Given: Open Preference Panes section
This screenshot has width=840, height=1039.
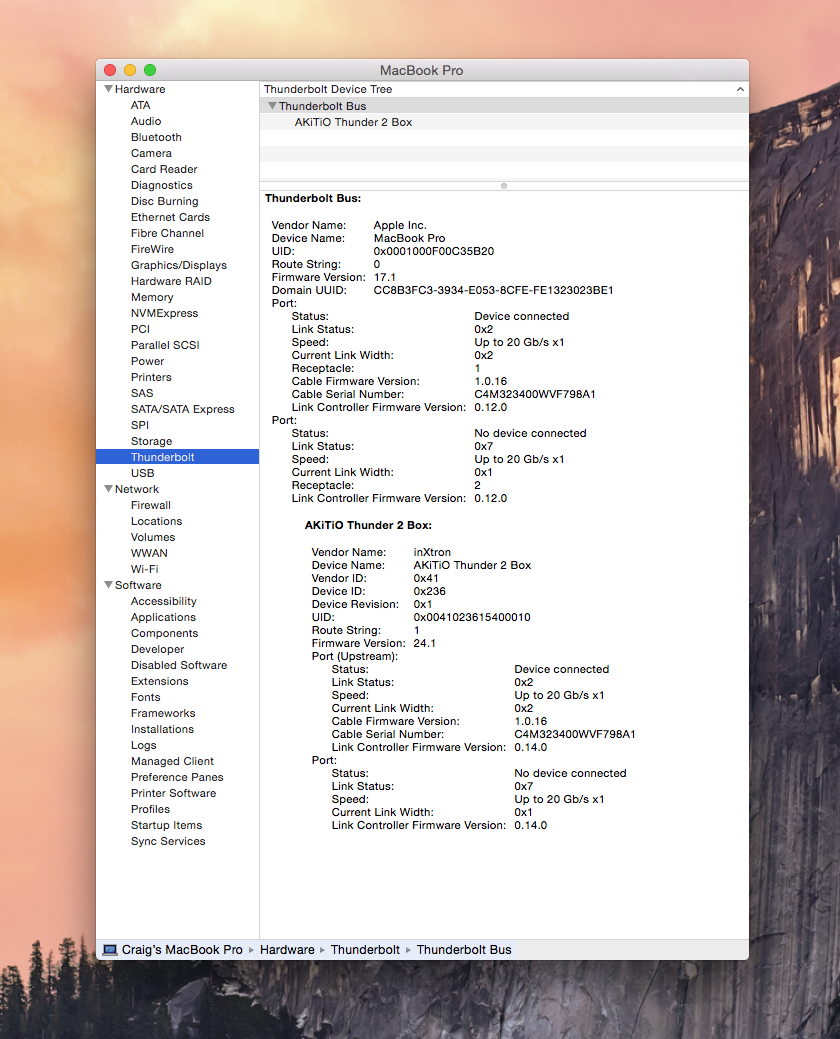Looking at the screenshot, I should tap(177, 777).
